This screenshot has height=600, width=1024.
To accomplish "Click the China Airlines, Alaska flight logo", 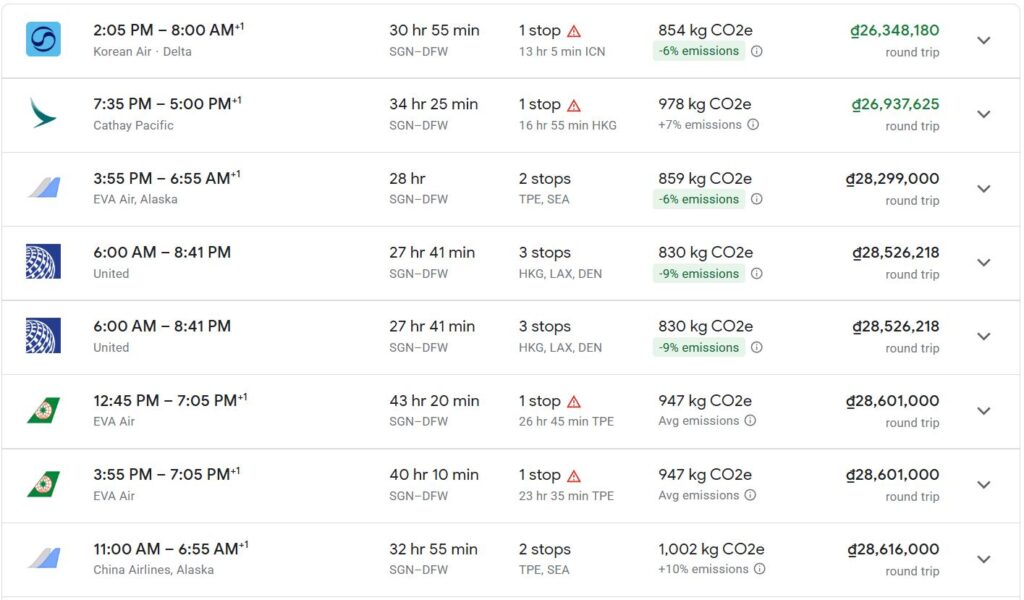I will pos(43,558).
